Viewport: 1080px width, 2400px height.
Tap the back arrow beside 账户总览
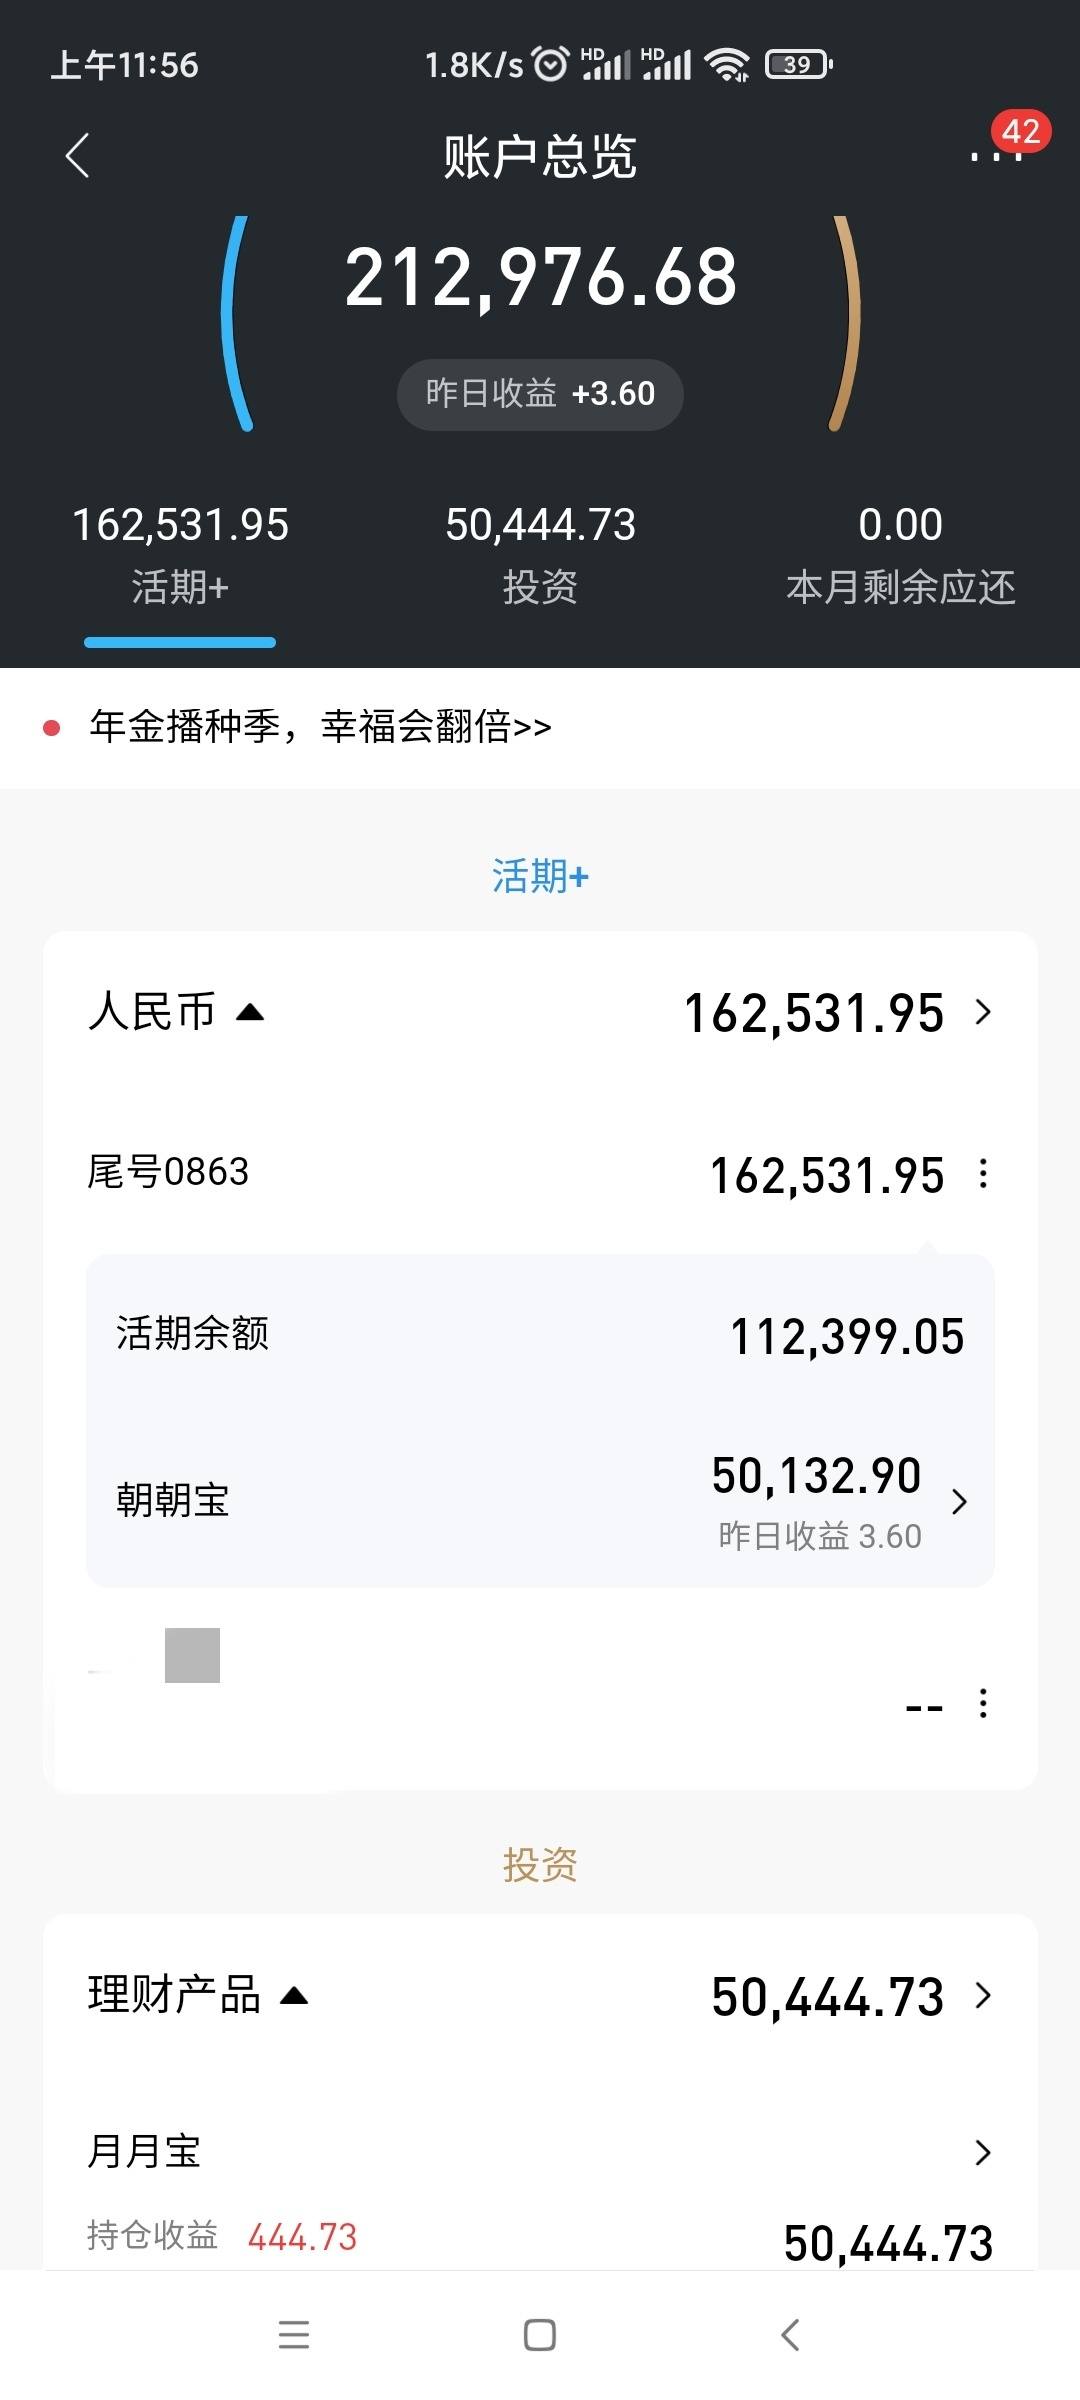tap(78, 155)
